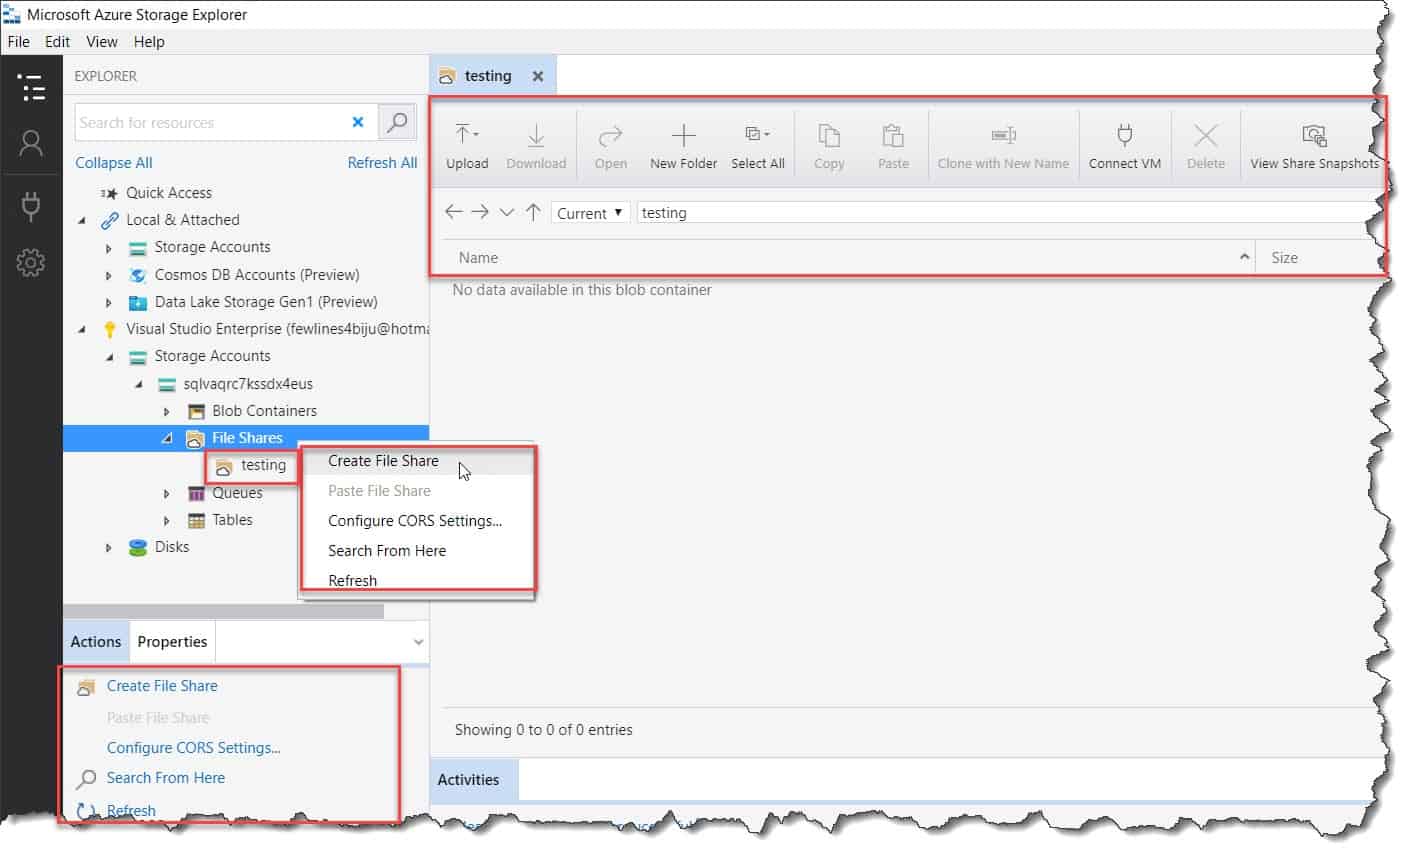Open the Actions panel dropdown chevron

click(x=418, y=642)
